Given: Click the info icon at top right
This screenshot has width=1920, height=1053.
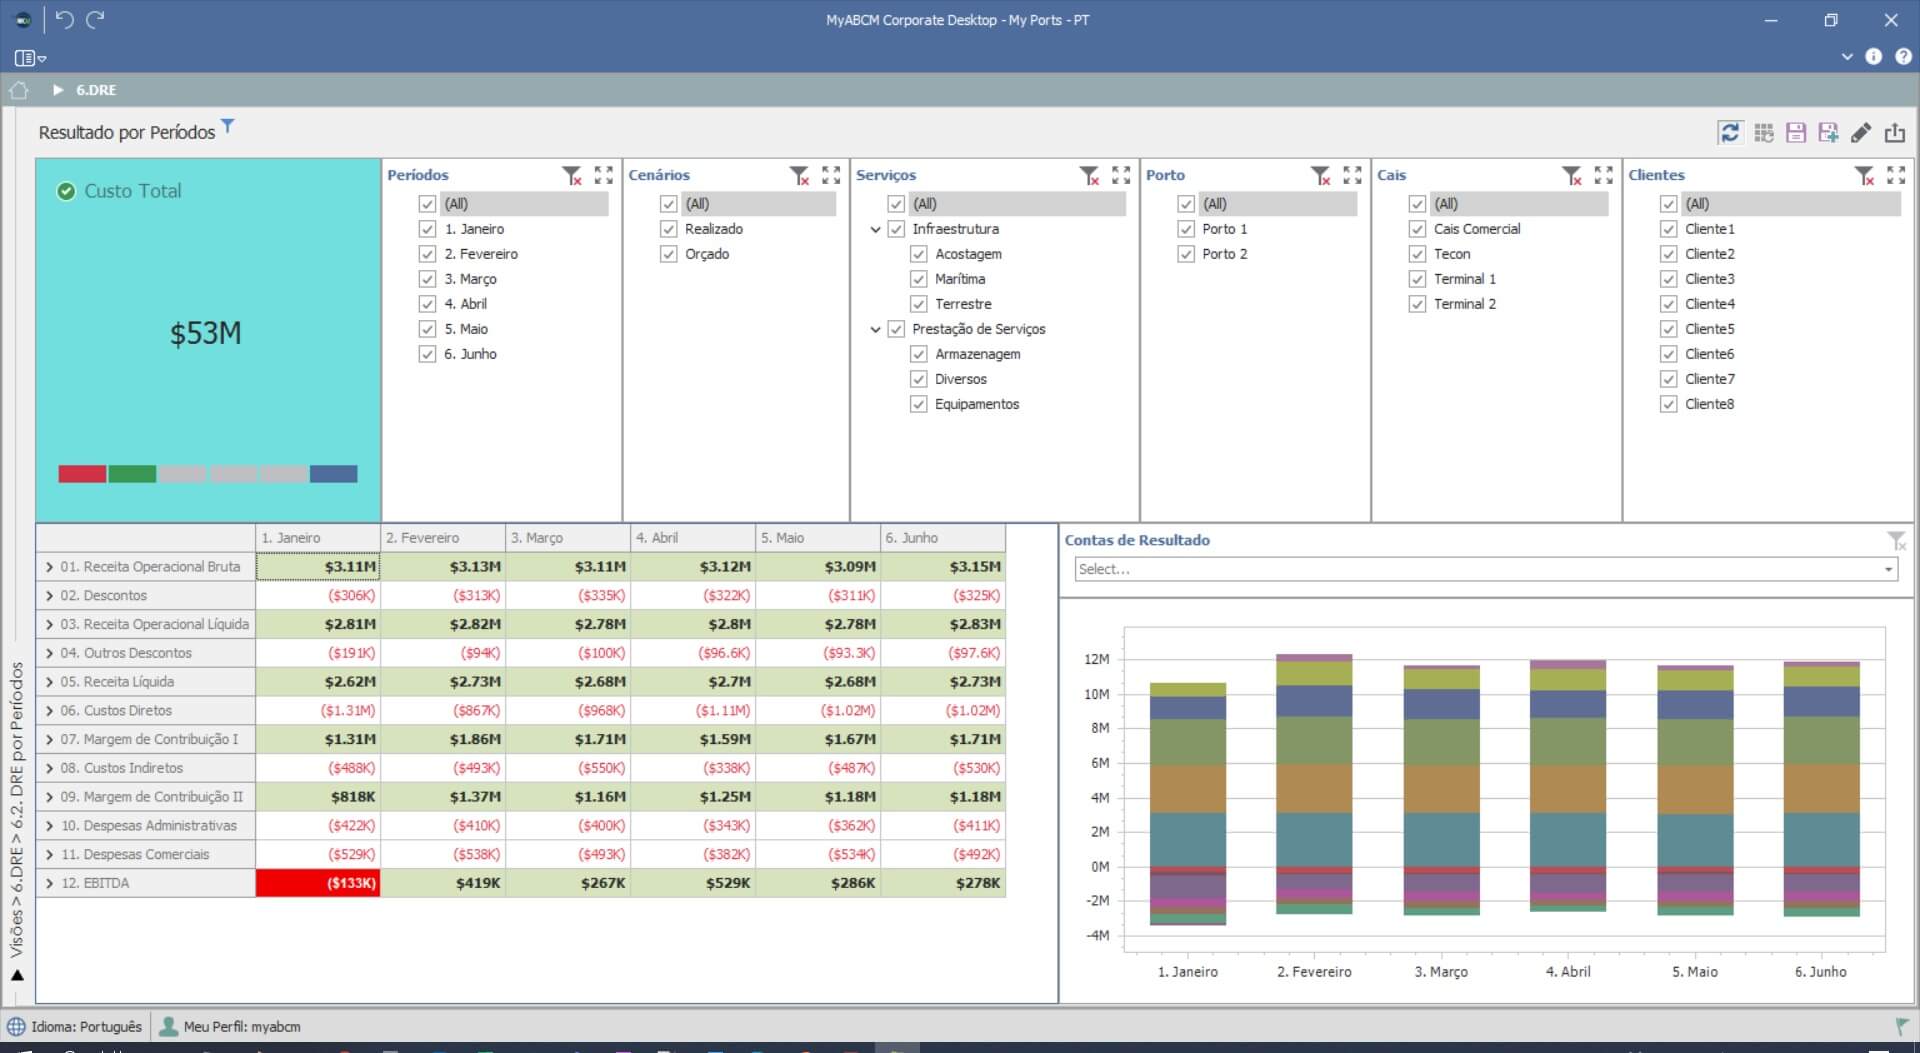Looking at the screenshot, I should pos(1874,57).
